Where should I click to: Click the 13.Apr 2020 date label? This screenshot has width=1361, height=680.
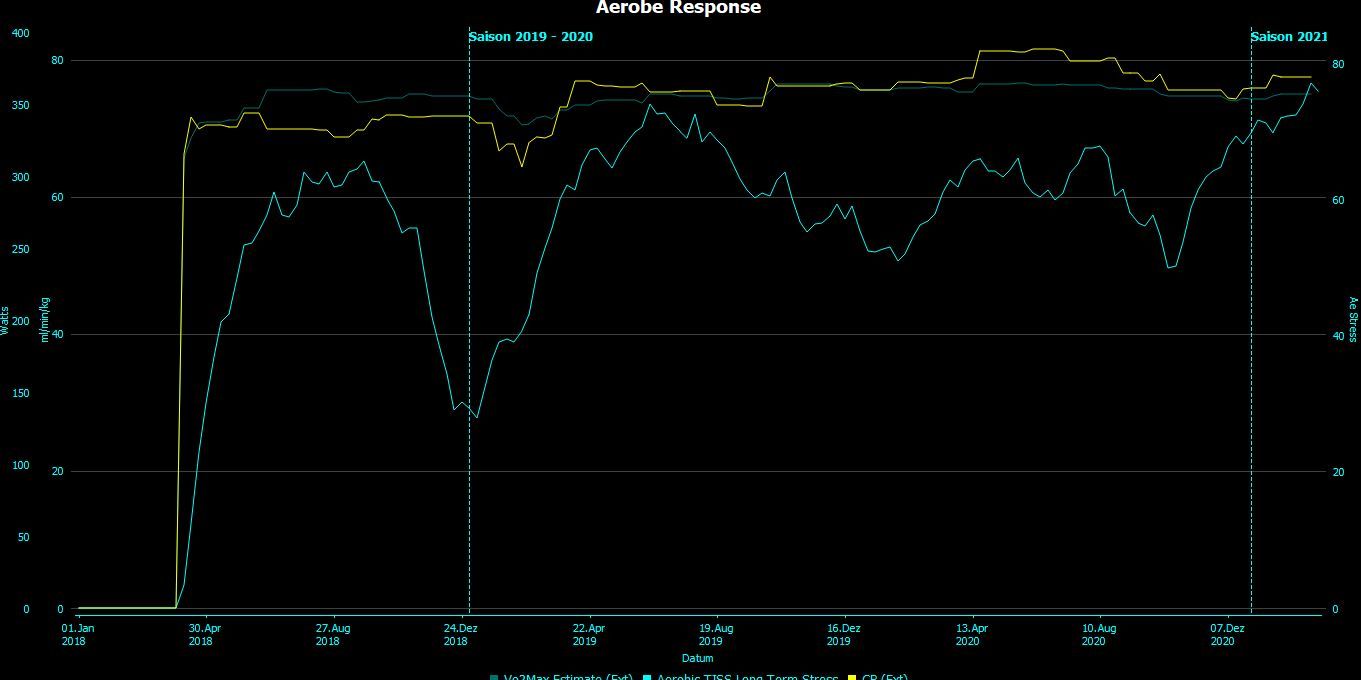pos(971,635)
